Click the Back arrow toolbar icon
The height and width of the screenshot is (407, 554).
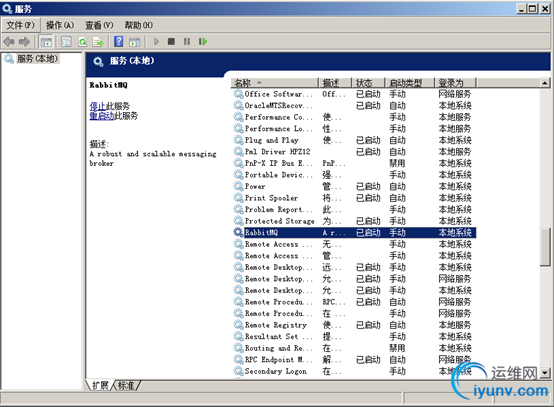(x=9, y=42)
